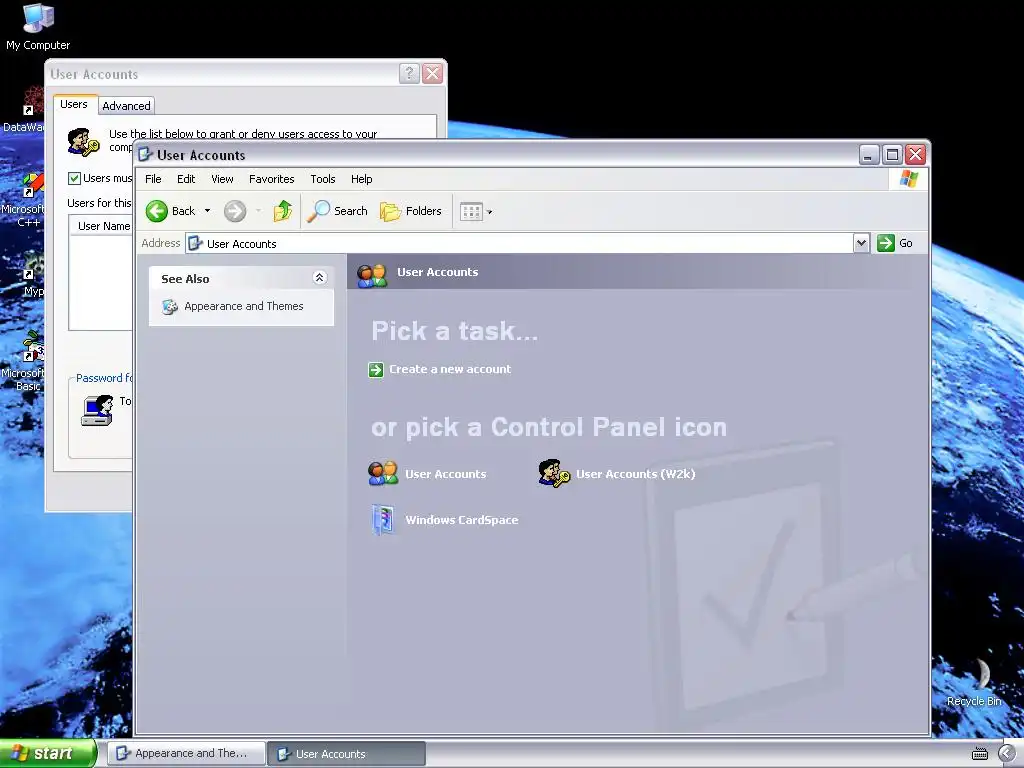
Task: Open the File menu
Action: click(153, 179)
